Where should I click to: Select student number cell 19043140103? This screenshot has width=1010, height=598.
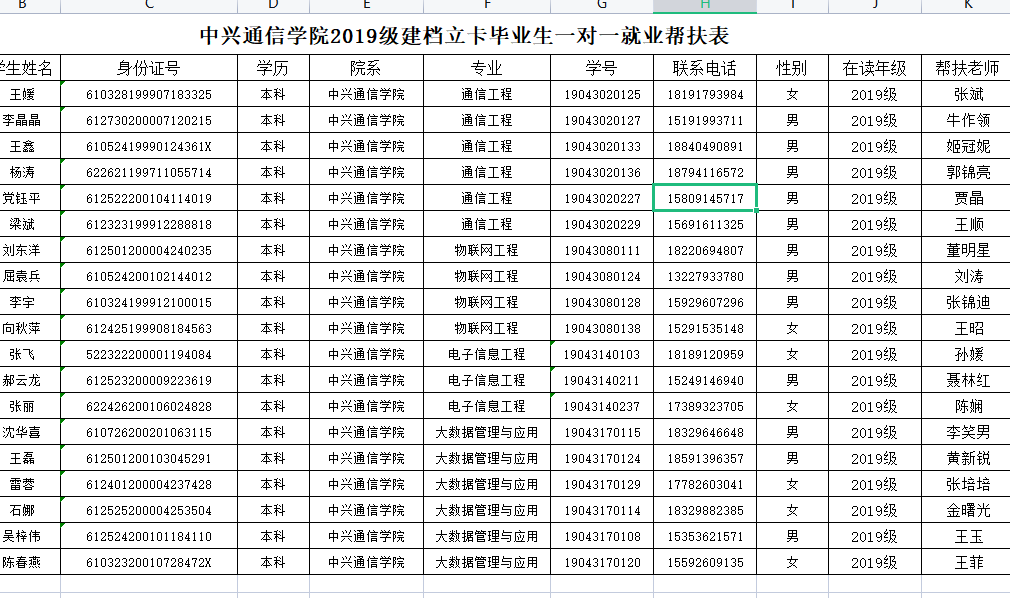[x=602, y=354]
